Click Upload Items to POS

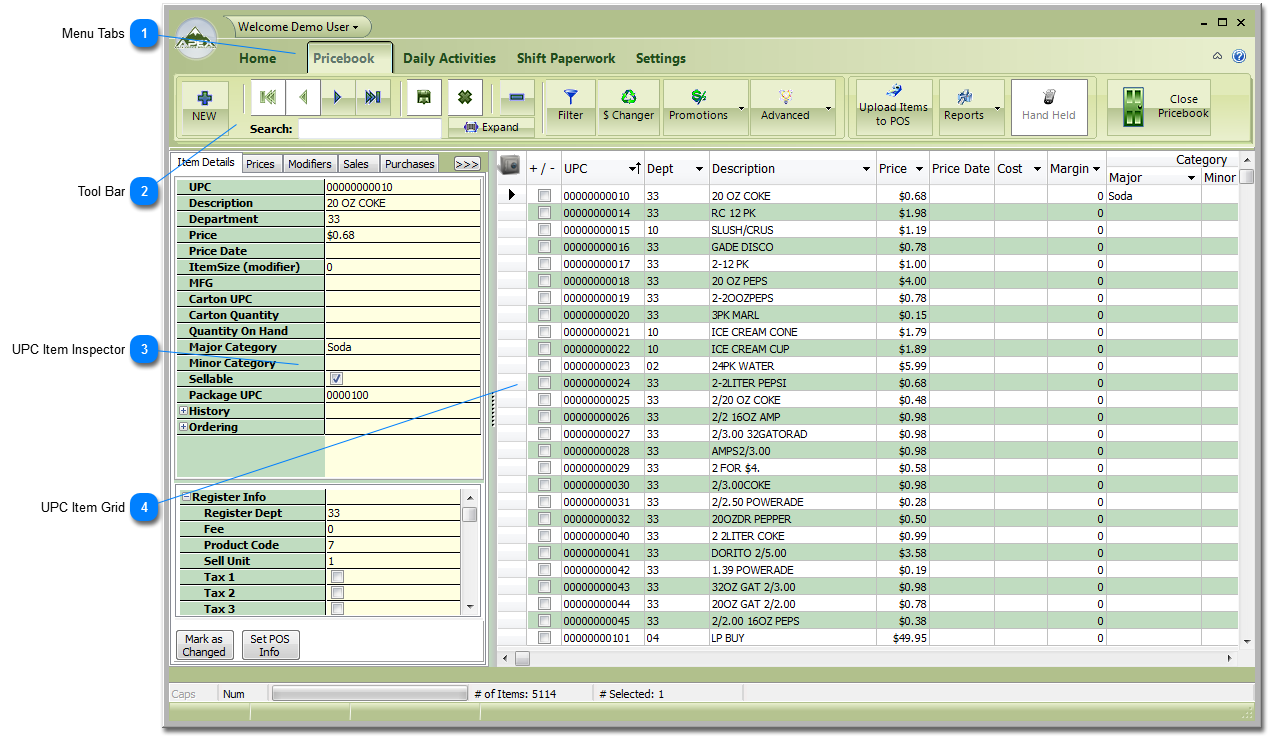click(893, 107)
